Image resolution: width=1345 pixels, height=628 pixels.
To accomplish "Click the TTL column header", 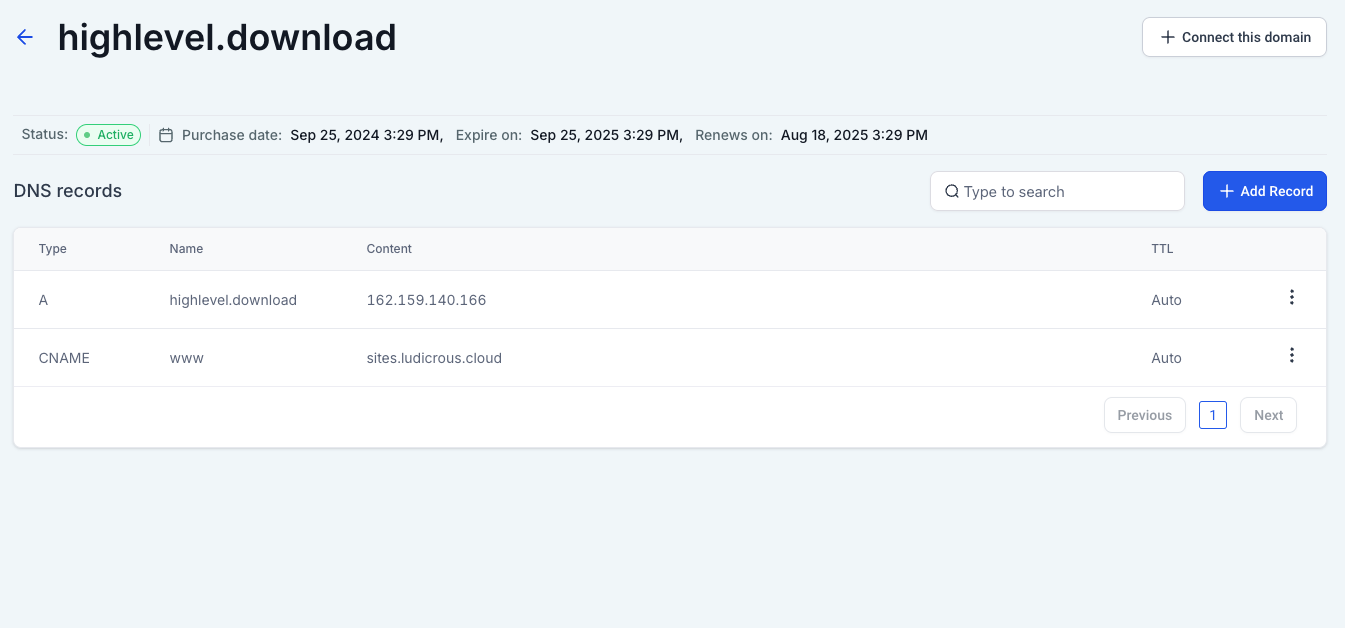I will 1162,249.
